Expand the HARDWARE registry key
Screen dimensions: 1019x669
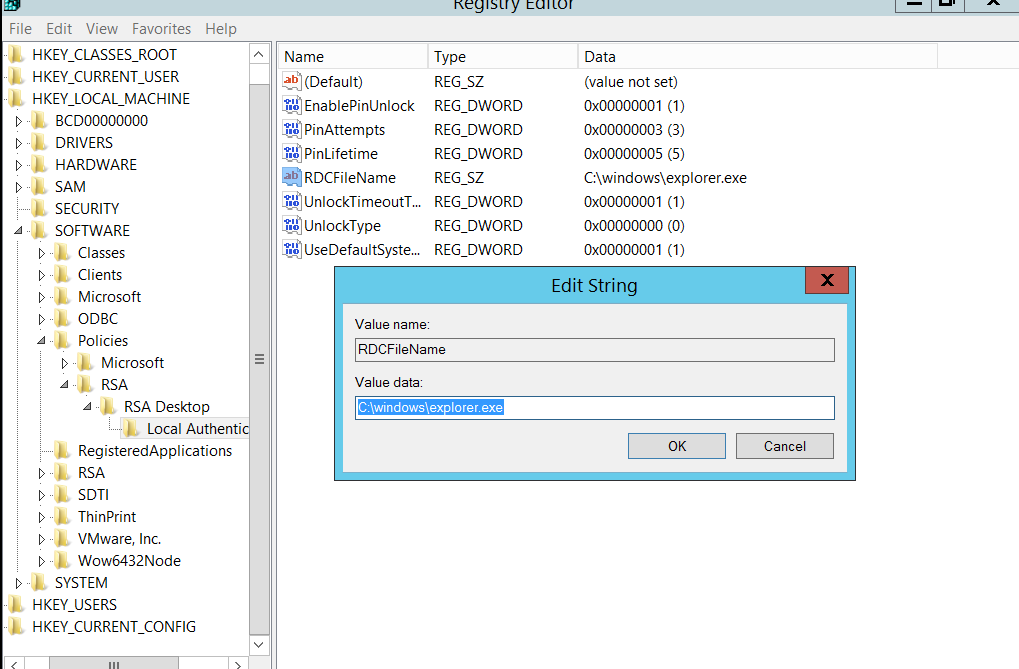click(19, 165)
